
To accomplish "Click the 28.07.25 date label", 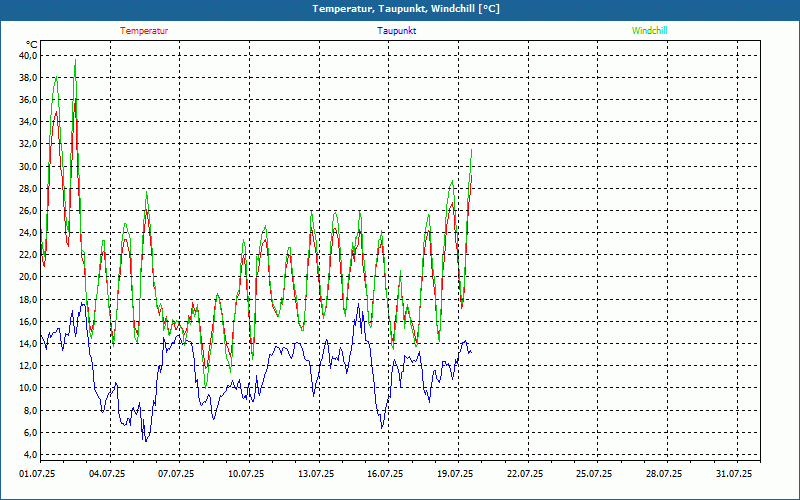I will [x=664, y=474].
